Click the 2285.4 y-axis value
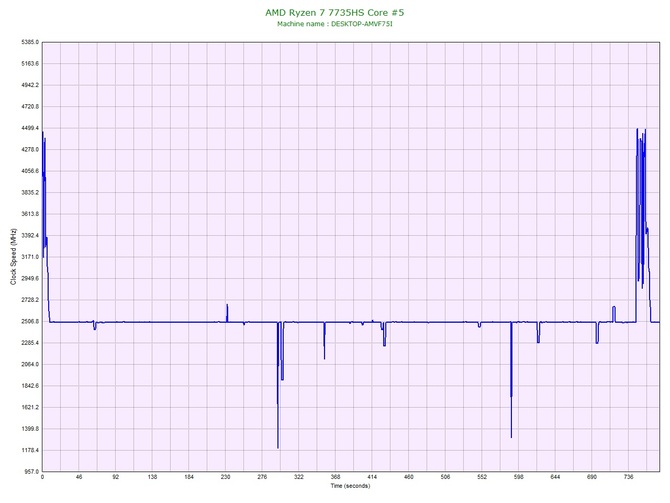Screen dimensions: 670x503 [x=30, y=343]
